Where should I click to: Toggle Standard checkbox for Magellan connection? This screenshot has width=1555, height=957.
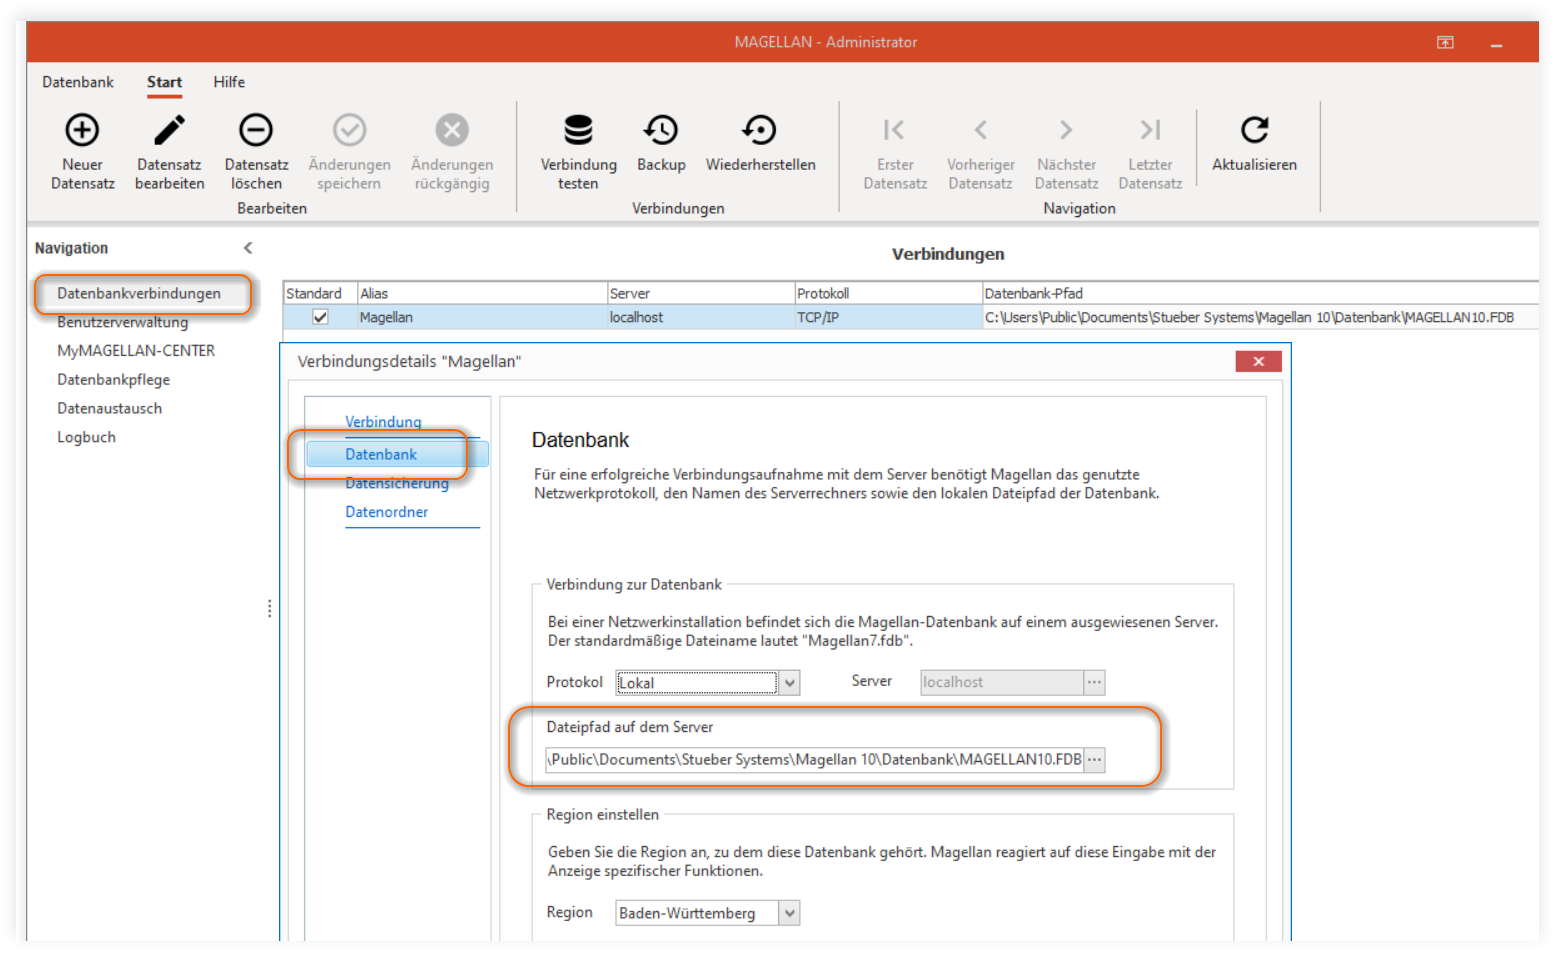(320, 317)
